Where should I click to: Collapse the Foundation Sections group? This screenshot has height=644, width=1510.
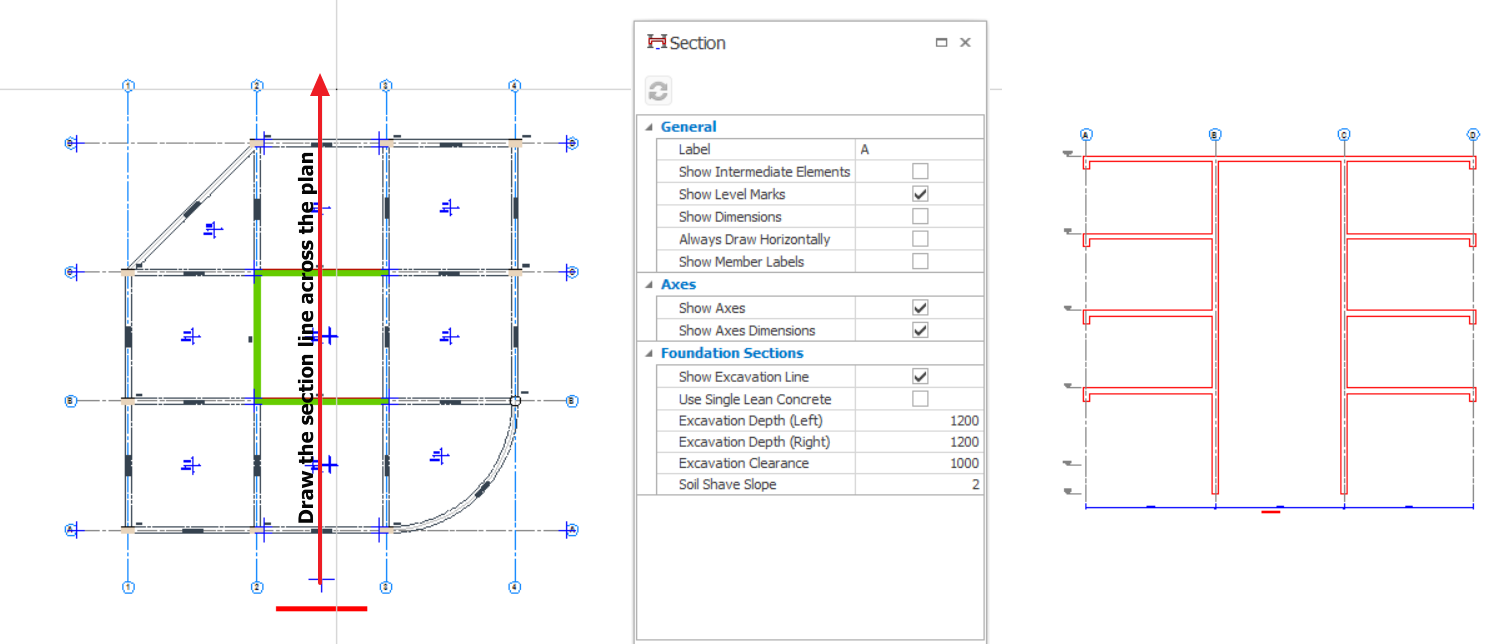(x=648, y=354)
